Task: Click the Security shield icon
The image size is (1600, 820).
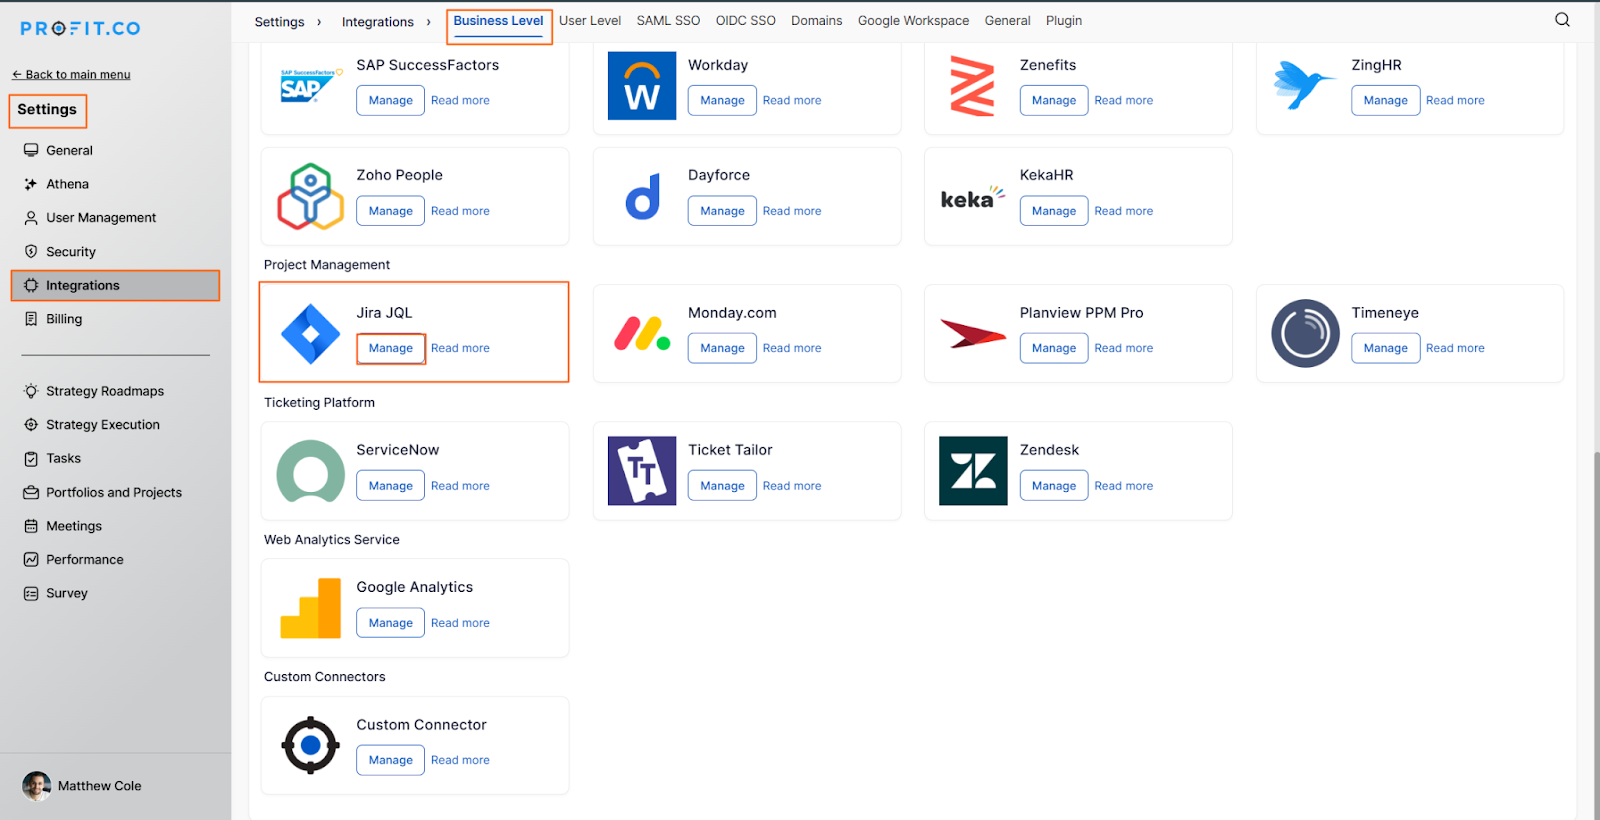Action: [31, 252]
